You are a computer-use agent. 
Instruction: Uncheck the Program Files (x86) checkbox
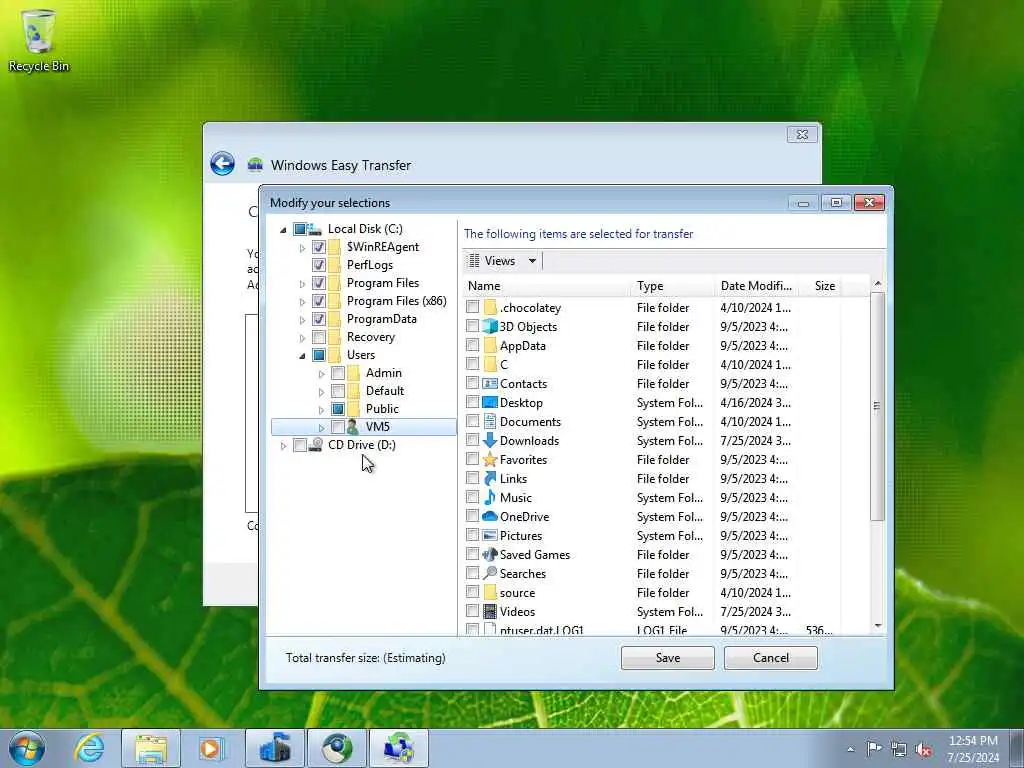pos(319,301)
